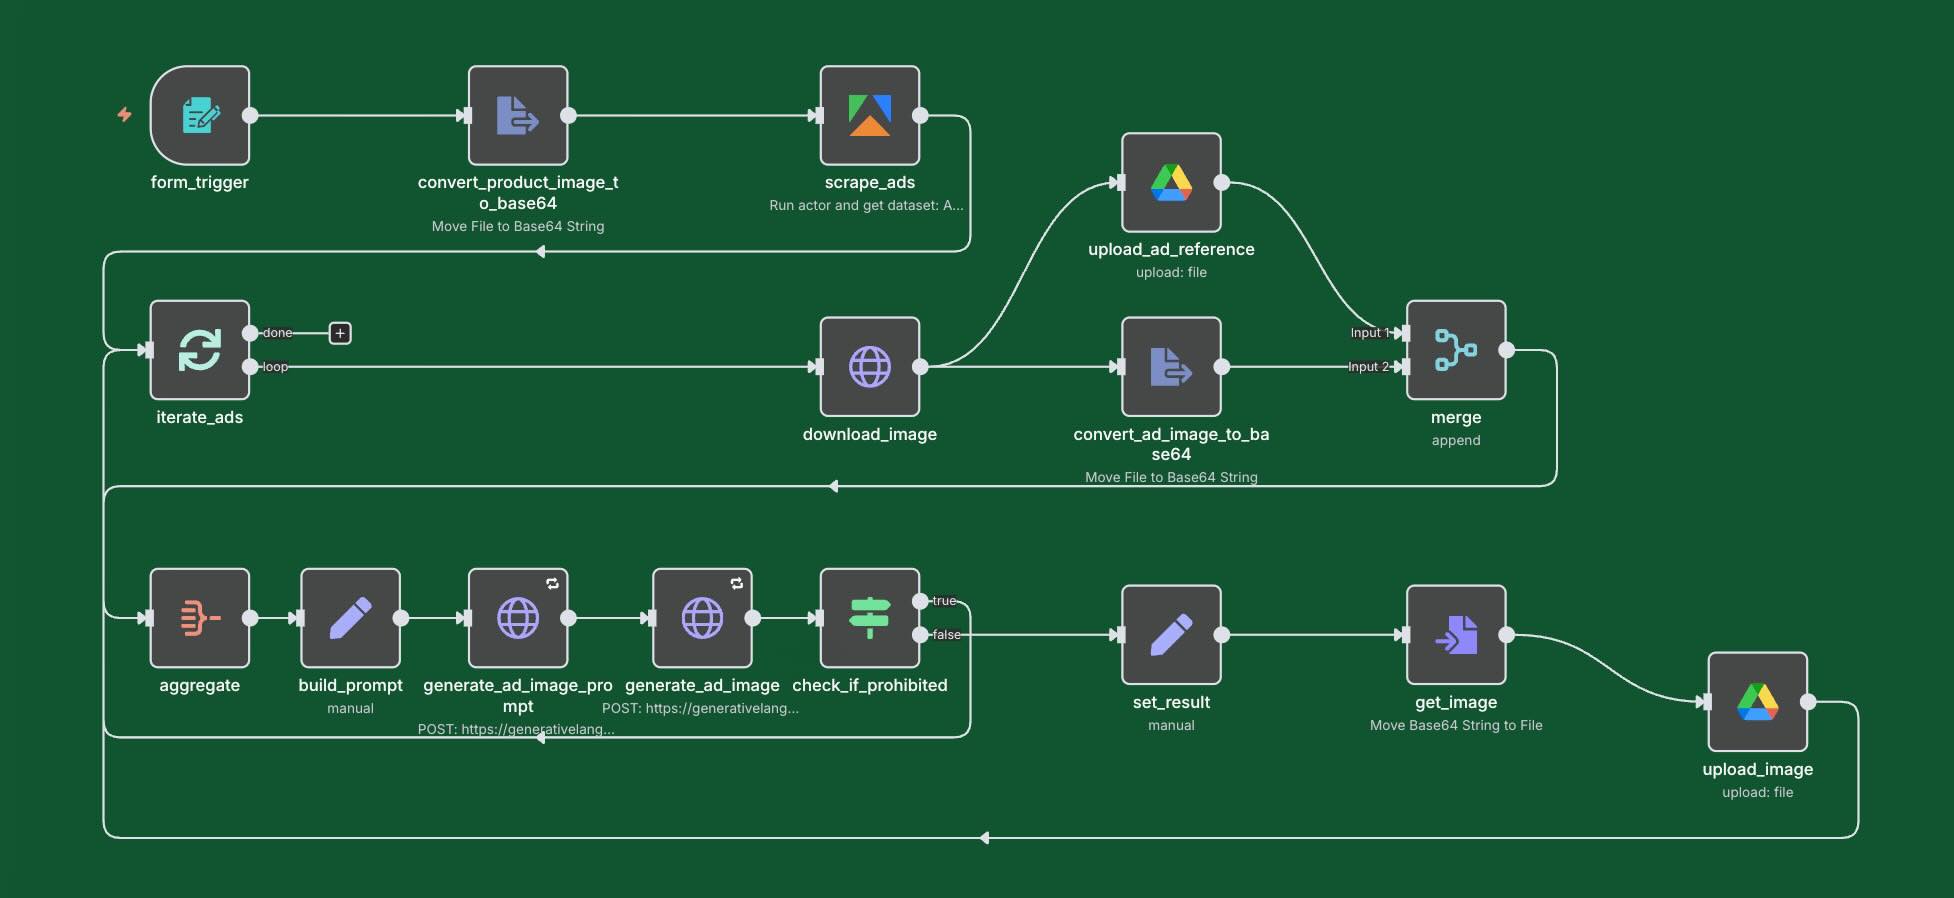Open the set_result node
This screenshot has height=898, width=1954.
coord(1171,635)
